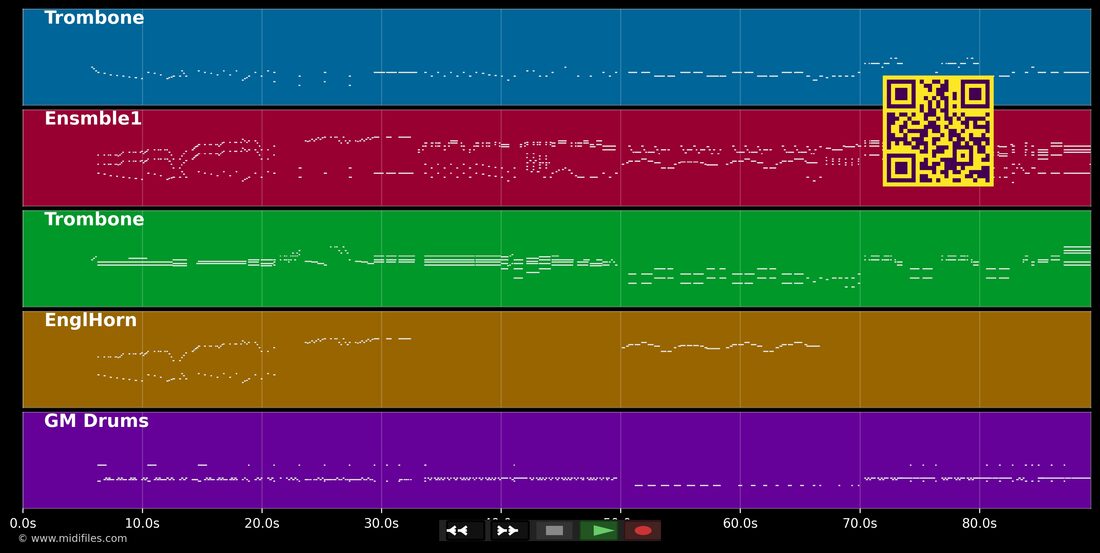Click the red record button
Screen dimensions: 1100x553
643,531
